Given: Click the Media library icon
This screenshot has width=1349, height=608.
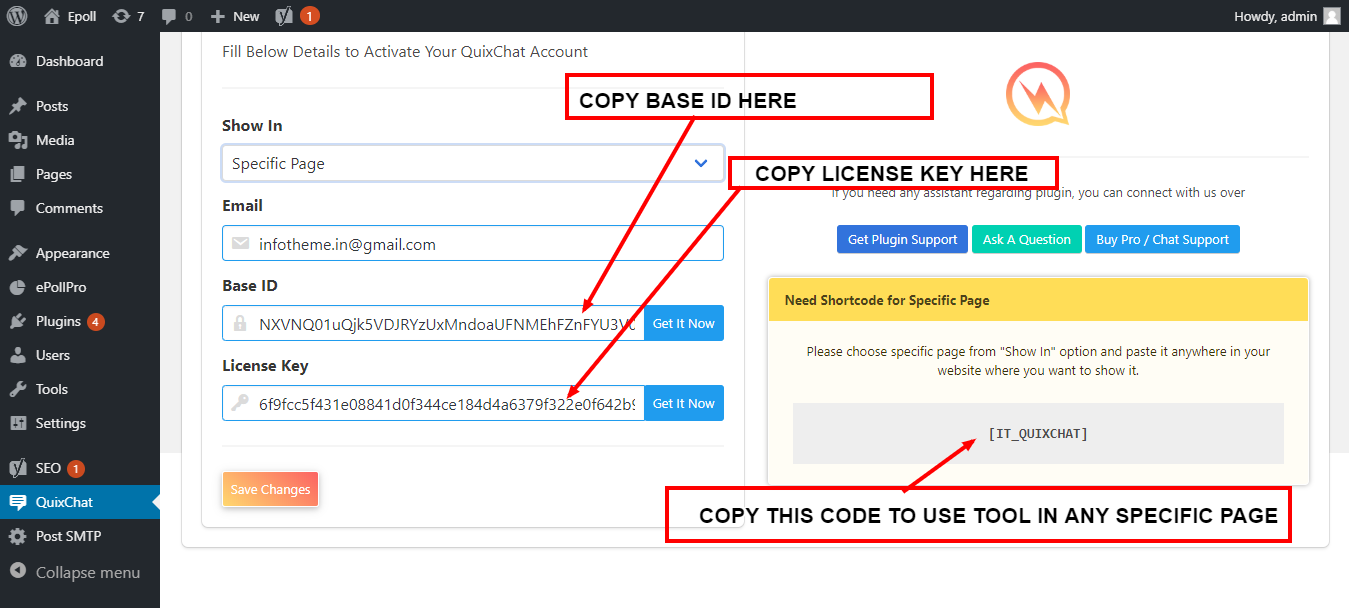Looking at the screenshot, I should pos(17,140).
